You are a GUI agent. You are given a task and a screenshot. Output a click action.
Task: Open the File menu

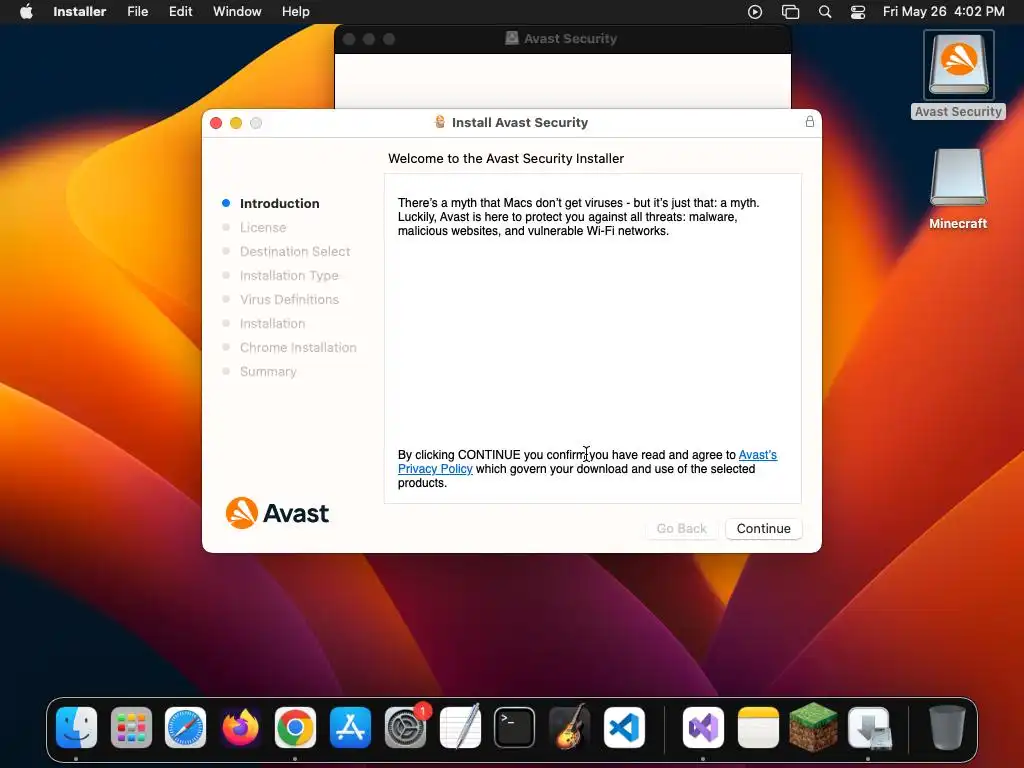137,12
